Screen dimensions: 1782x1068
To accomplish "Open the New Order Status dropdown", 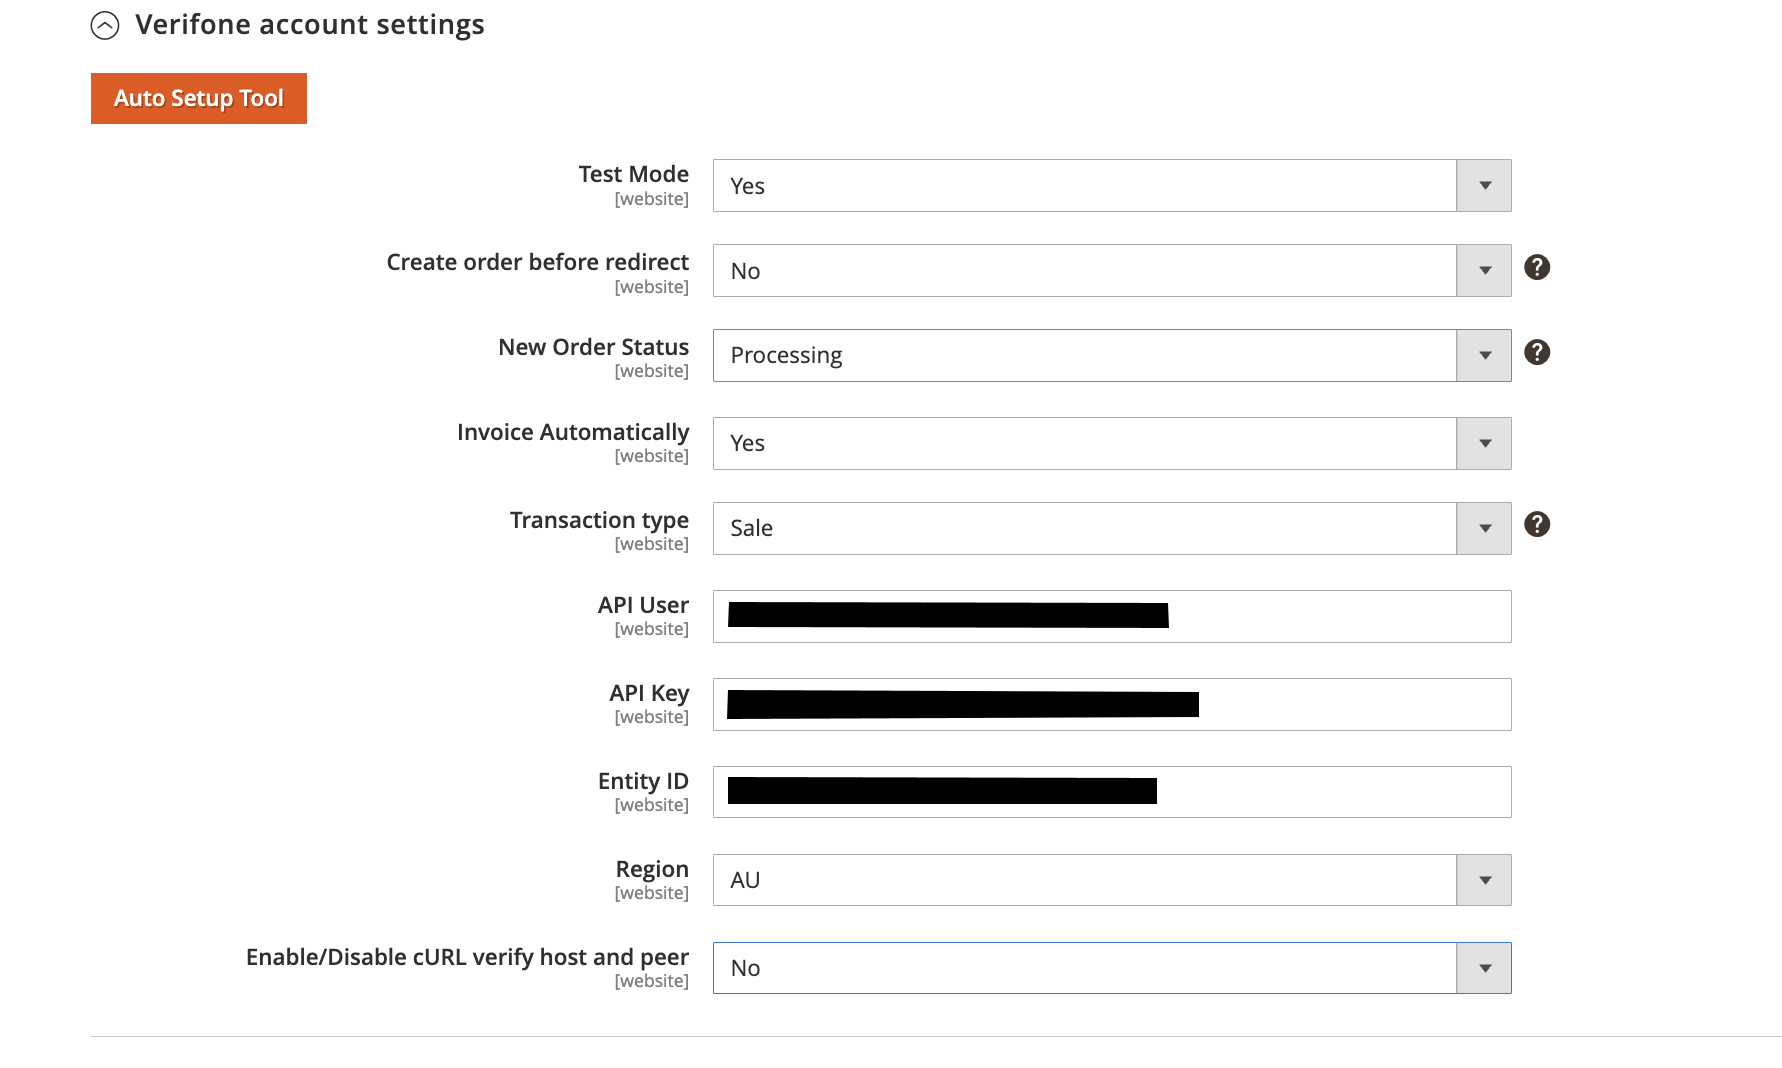I will click(x=1111, y=355).
